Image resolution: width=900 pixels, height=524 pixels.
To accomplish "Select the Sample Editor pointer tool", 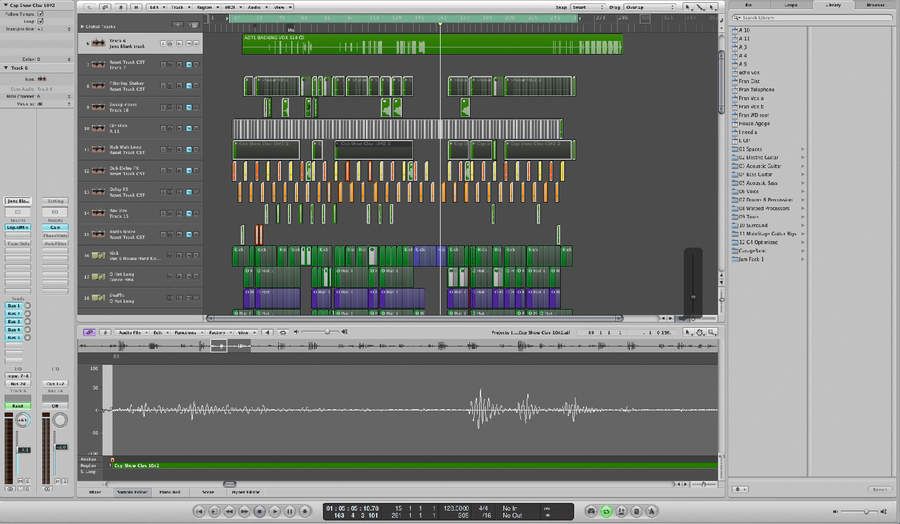I will (688, 332).
